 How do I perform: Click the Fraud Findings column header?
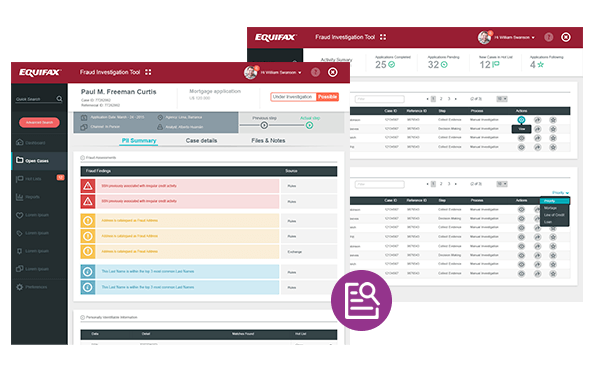click(98, 171)
